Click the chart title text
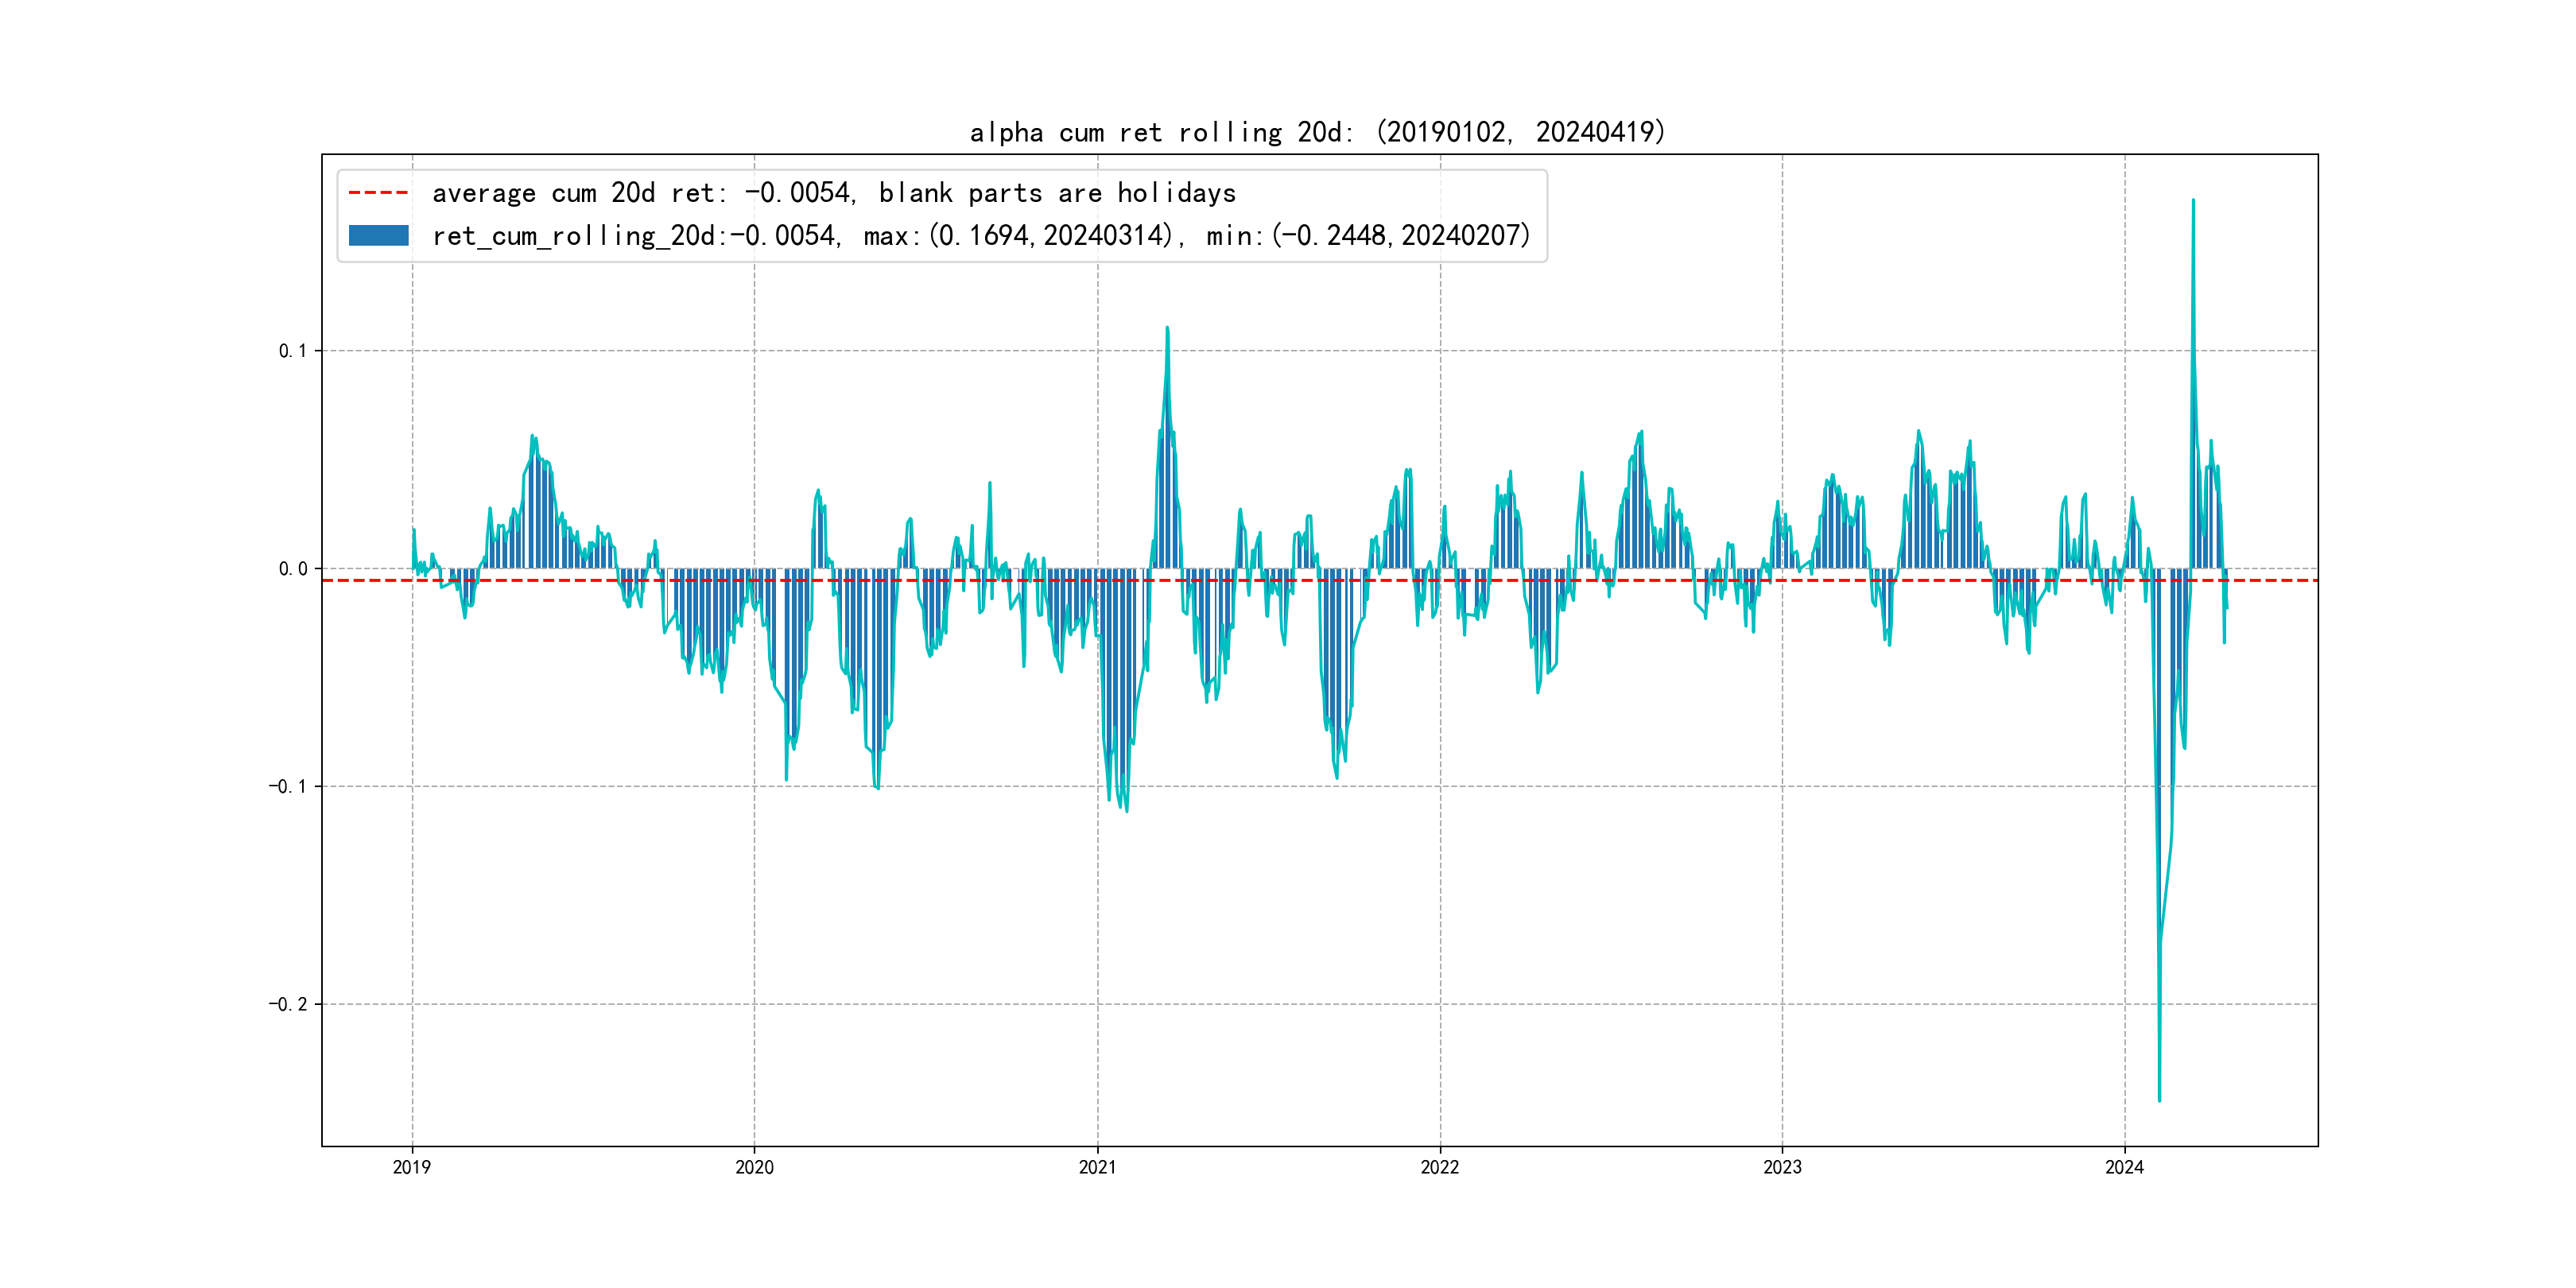The height and width of the screenshot is (1288, 2576). point(1317,132)
